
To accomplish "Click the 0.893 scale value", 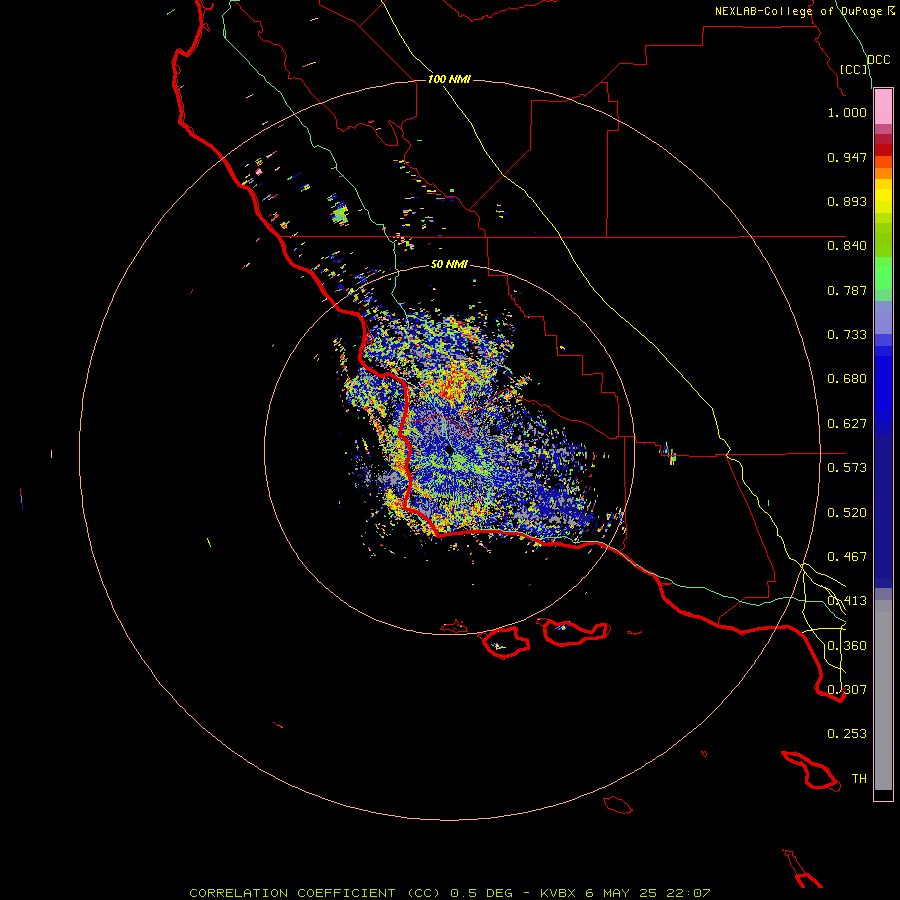I will pyautogui.click(x=847, y=201).
